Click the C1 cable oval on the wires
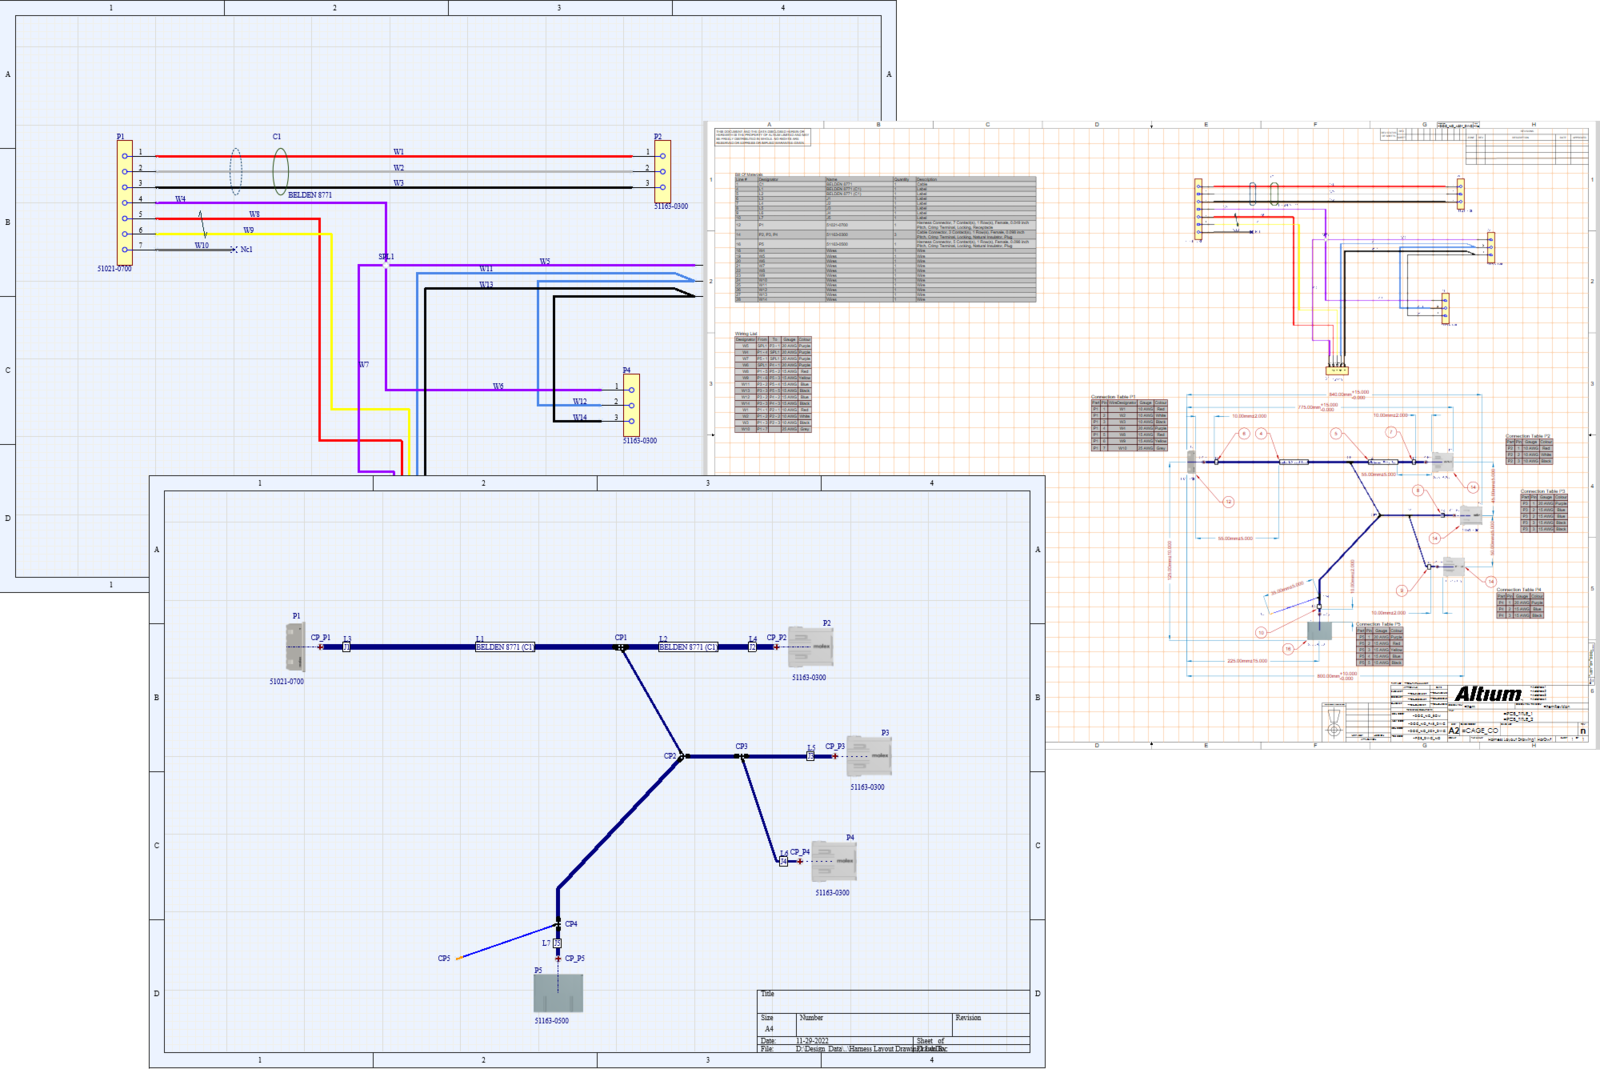The image size is (1600, 1069). 281,171
